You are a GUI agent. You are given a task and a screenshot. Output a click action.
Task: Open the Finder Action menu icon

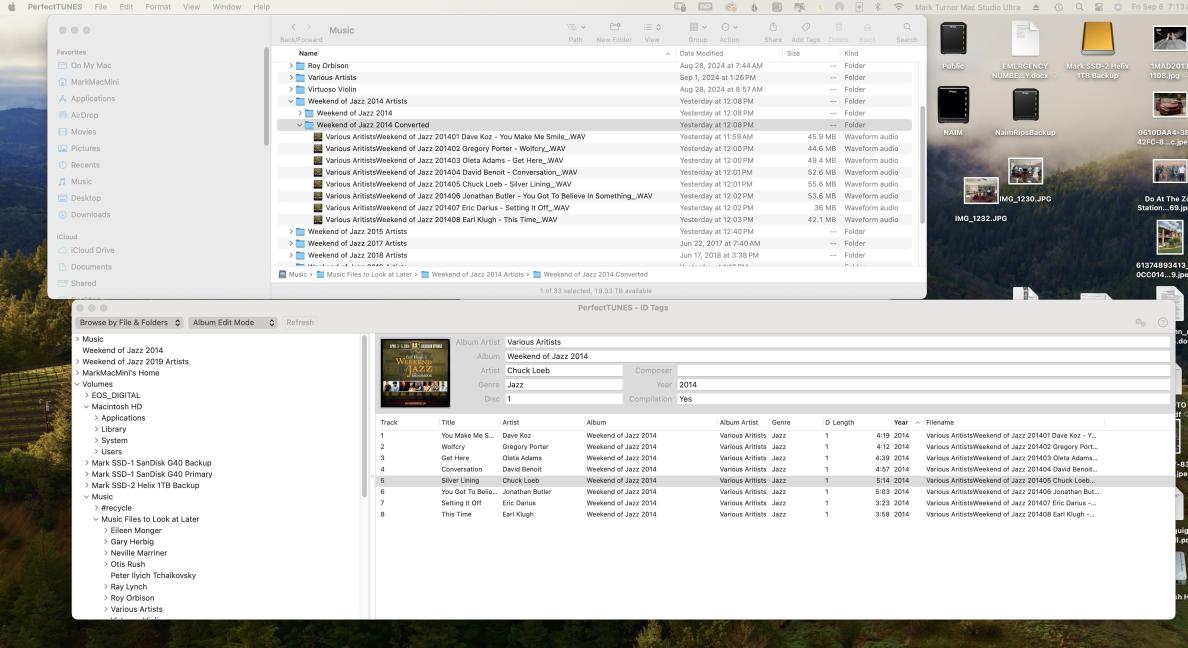[x=729, y=27]
